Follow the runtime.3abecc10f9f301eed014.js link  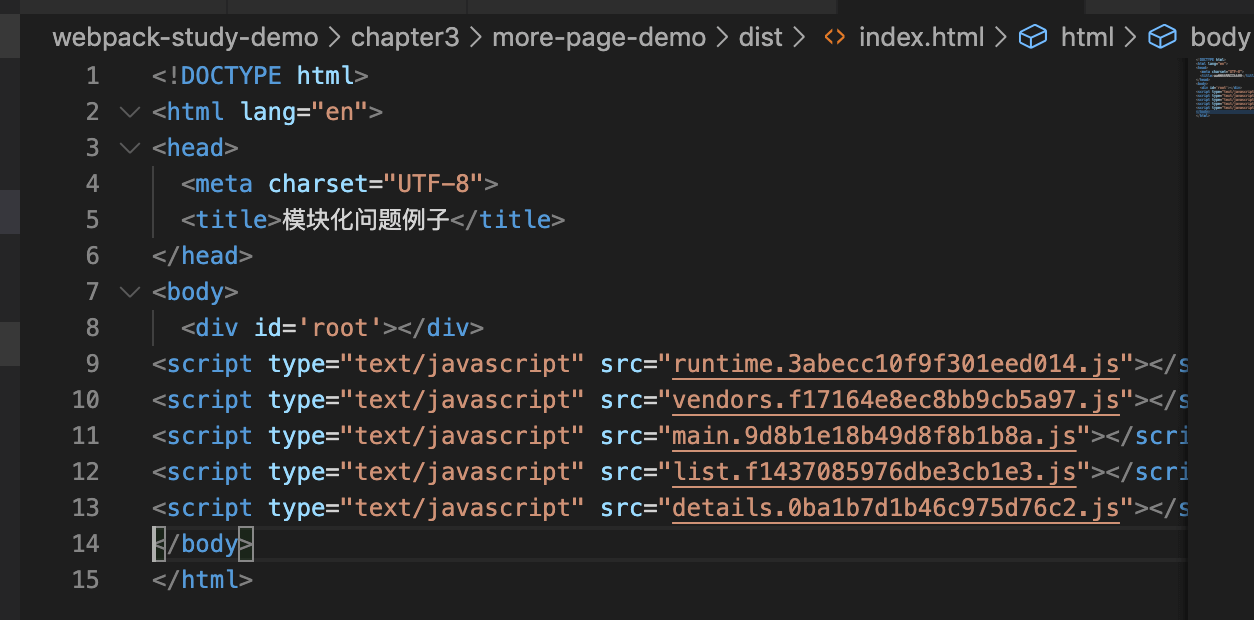[902, 364]
